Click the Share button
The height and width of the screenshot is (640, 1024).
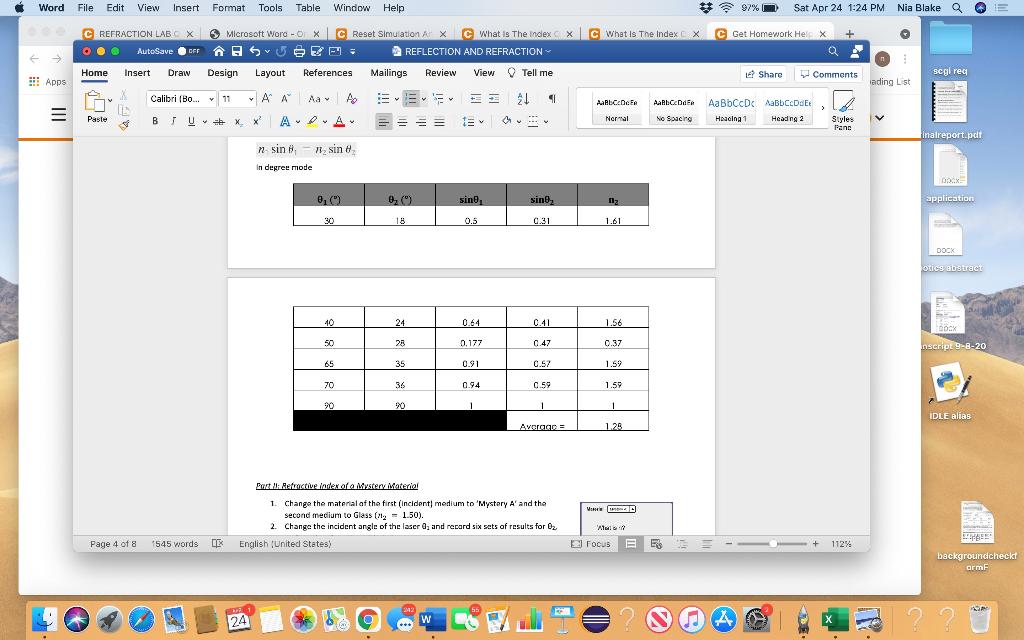point(764,73)
